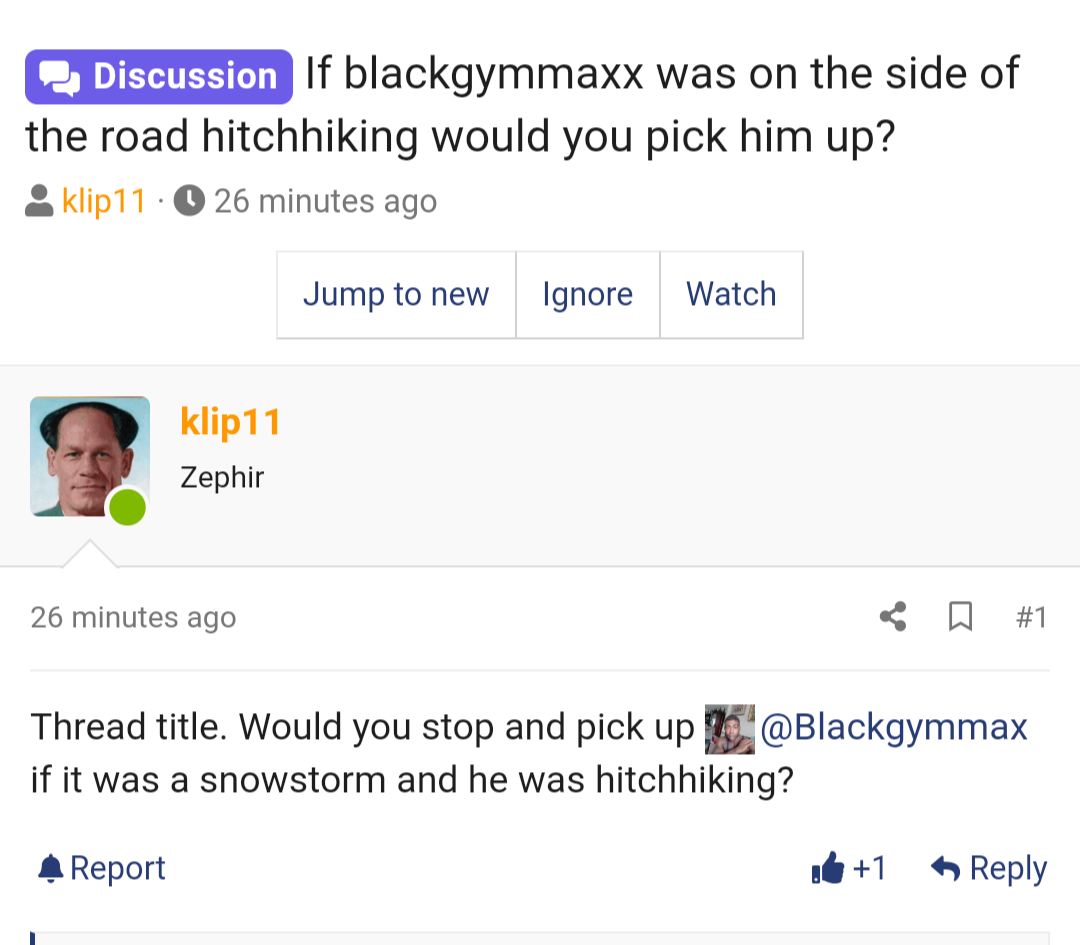This screenshot has width=1080, height=945.
Task: Ignore this thread
Action: (x=588, y=295)
